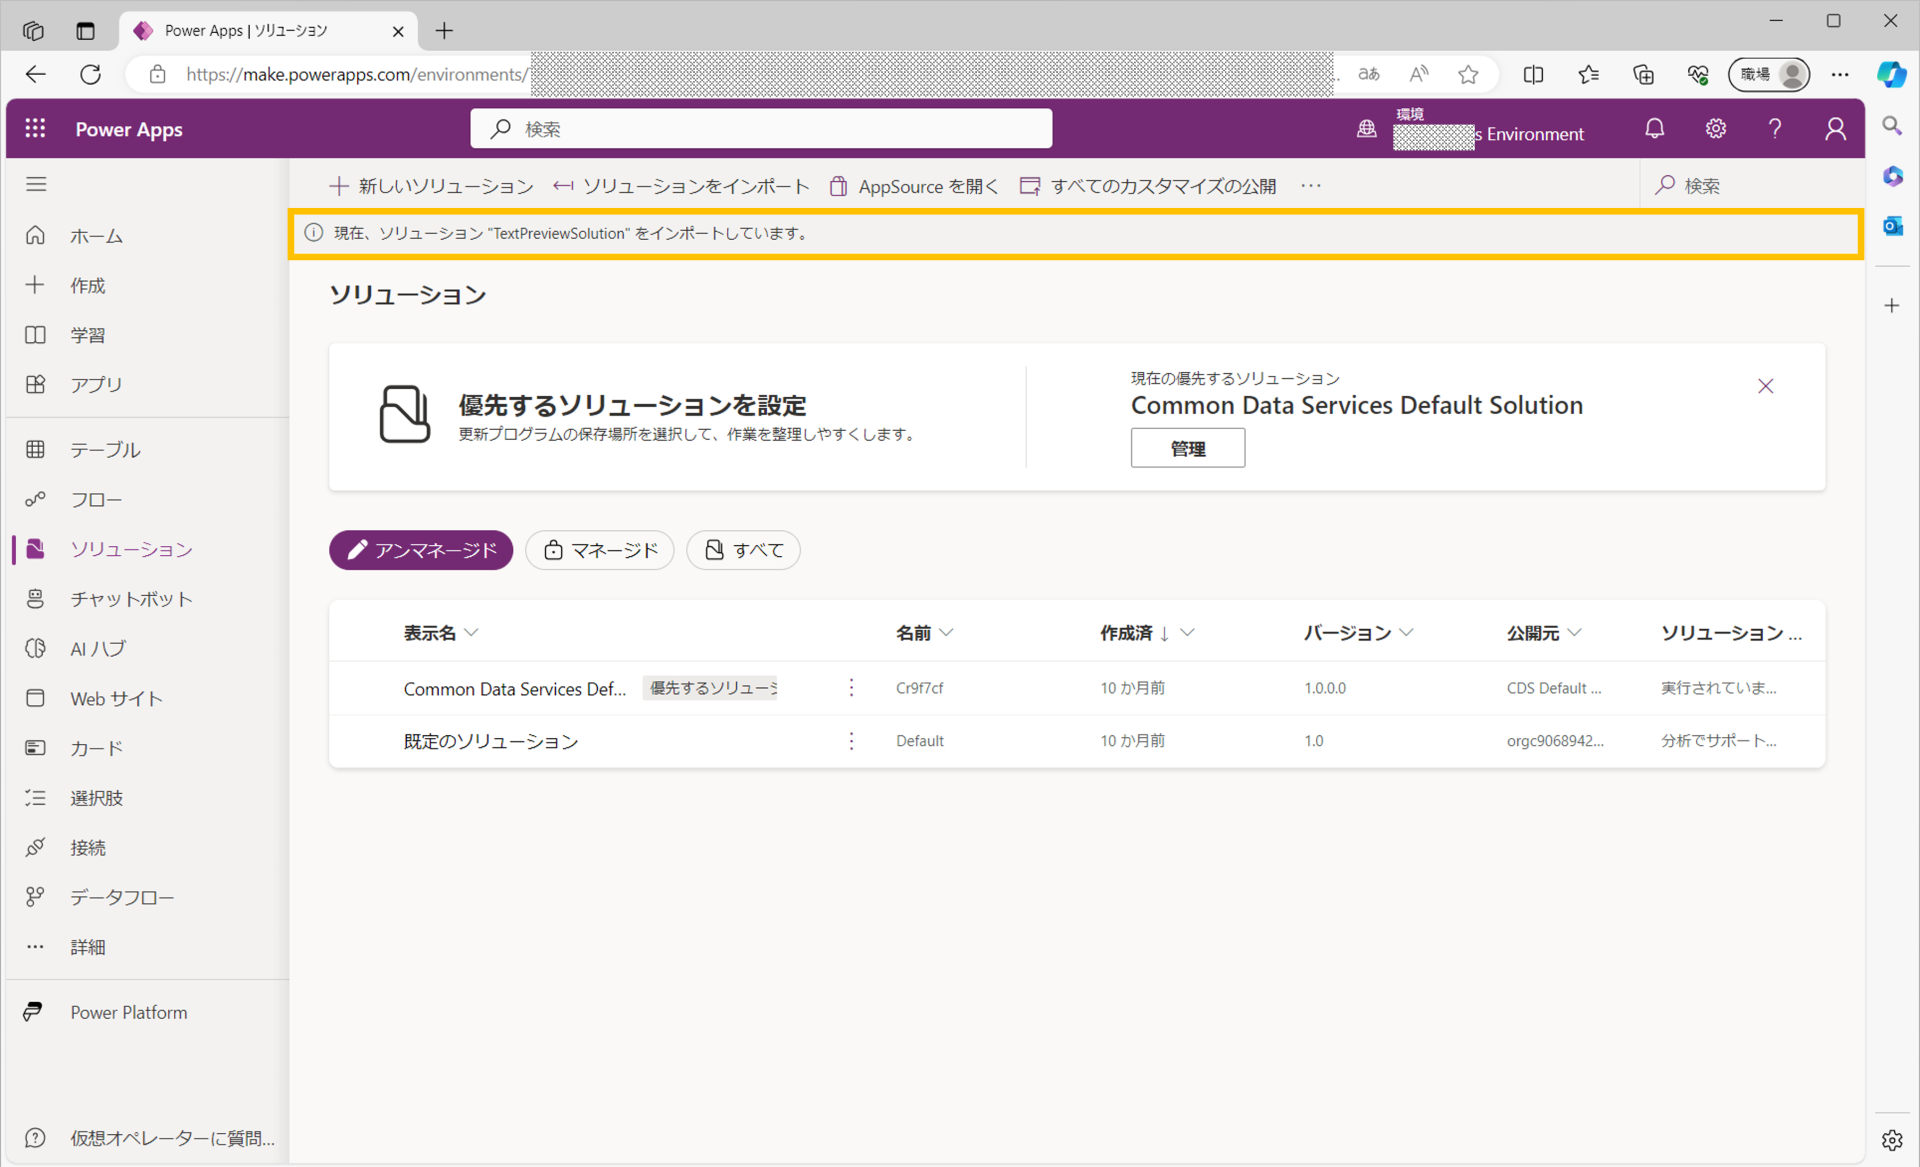Open toolbar overflow ellipsis
The height and width of the screenshot is (1167, 1920).
point(1311,186)
